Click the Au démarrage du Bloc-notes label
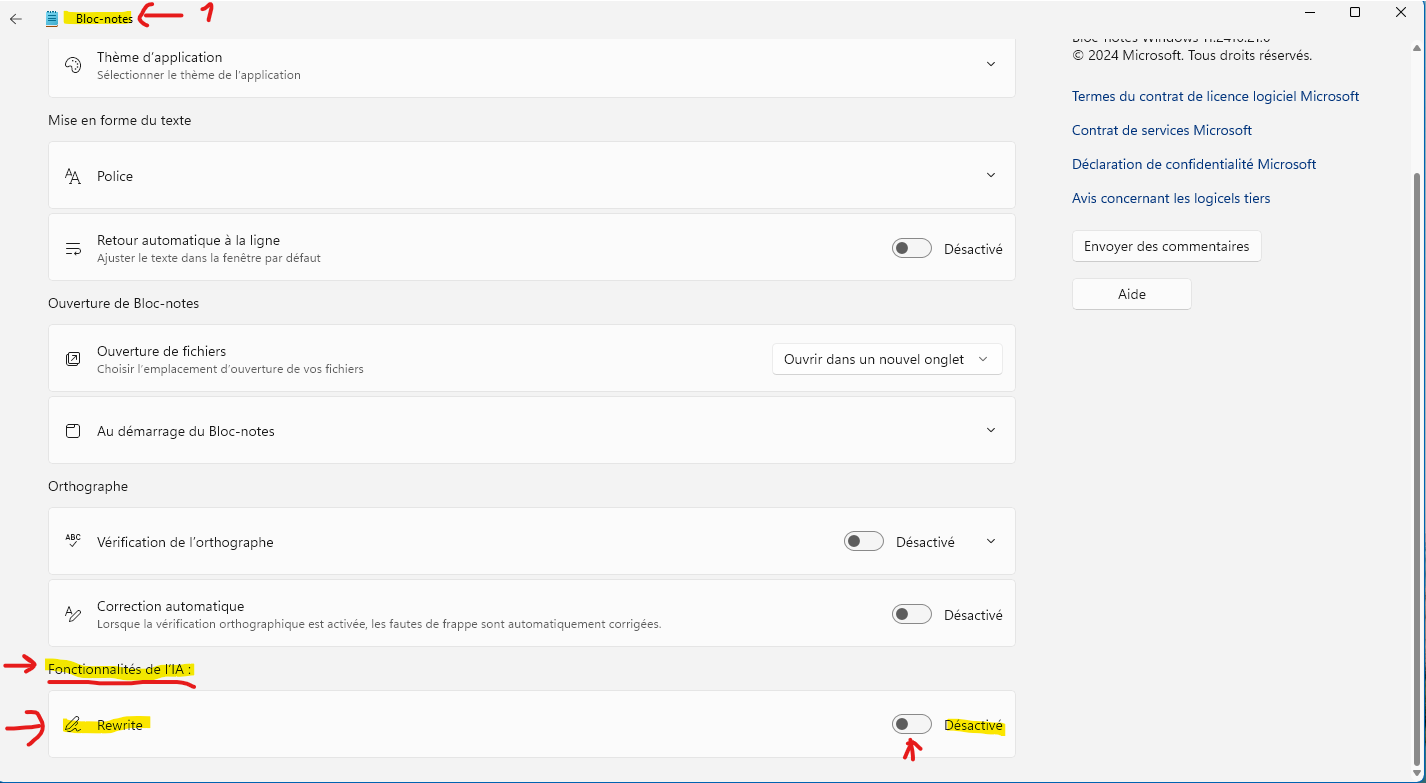The height and width of the screenshot is (783, 1426). pyautogui.click(x=185, y=431)
